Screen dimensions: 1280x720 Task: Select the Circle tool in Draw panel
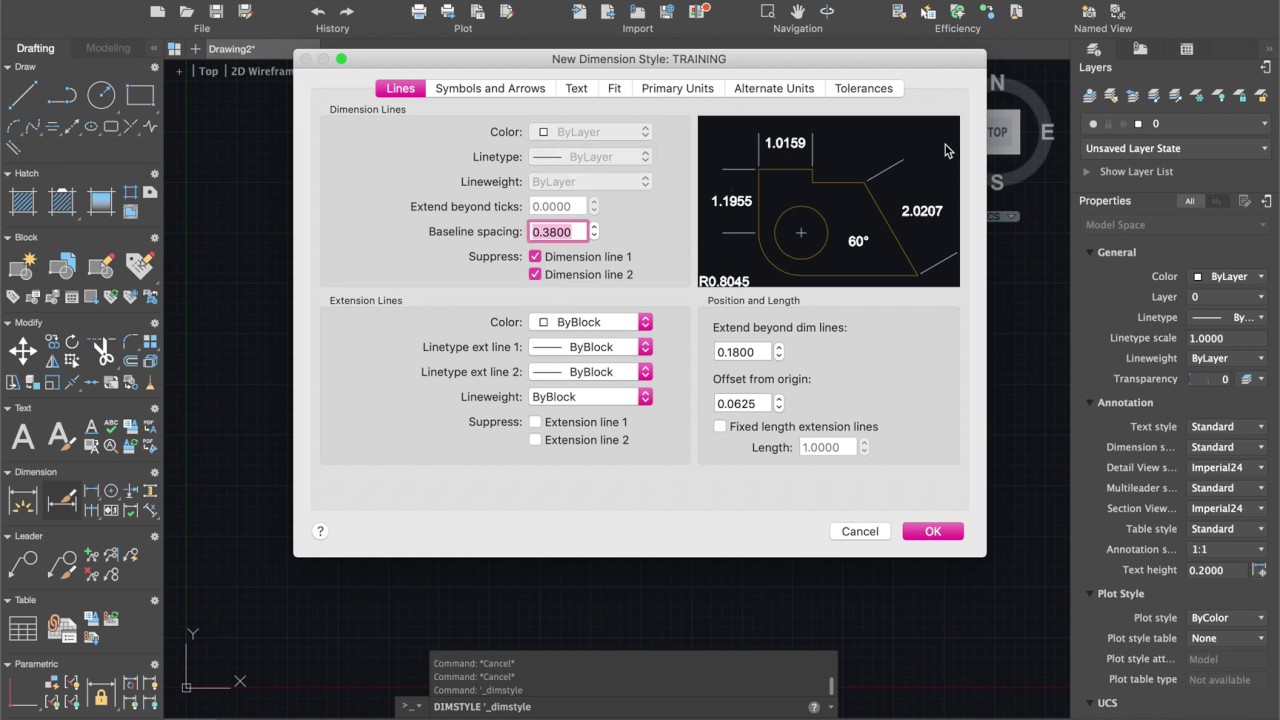tap(101, 95)
